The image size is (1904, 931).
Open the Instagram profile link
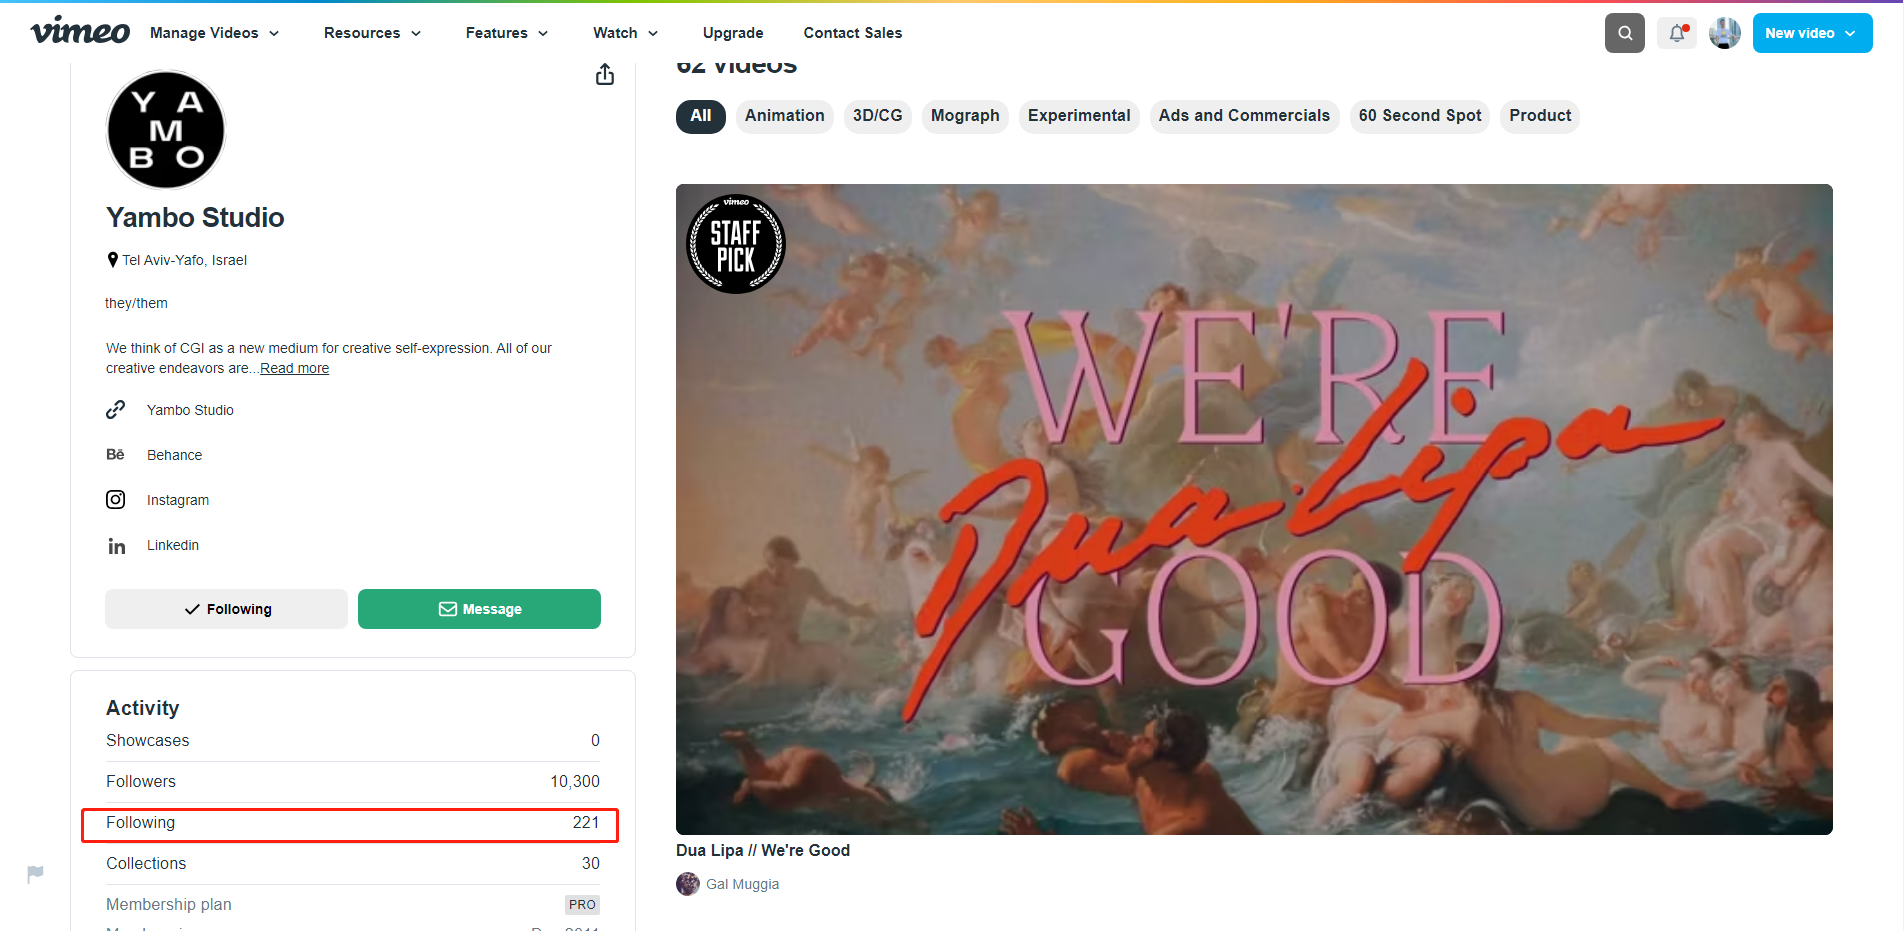tap(178, 500)
